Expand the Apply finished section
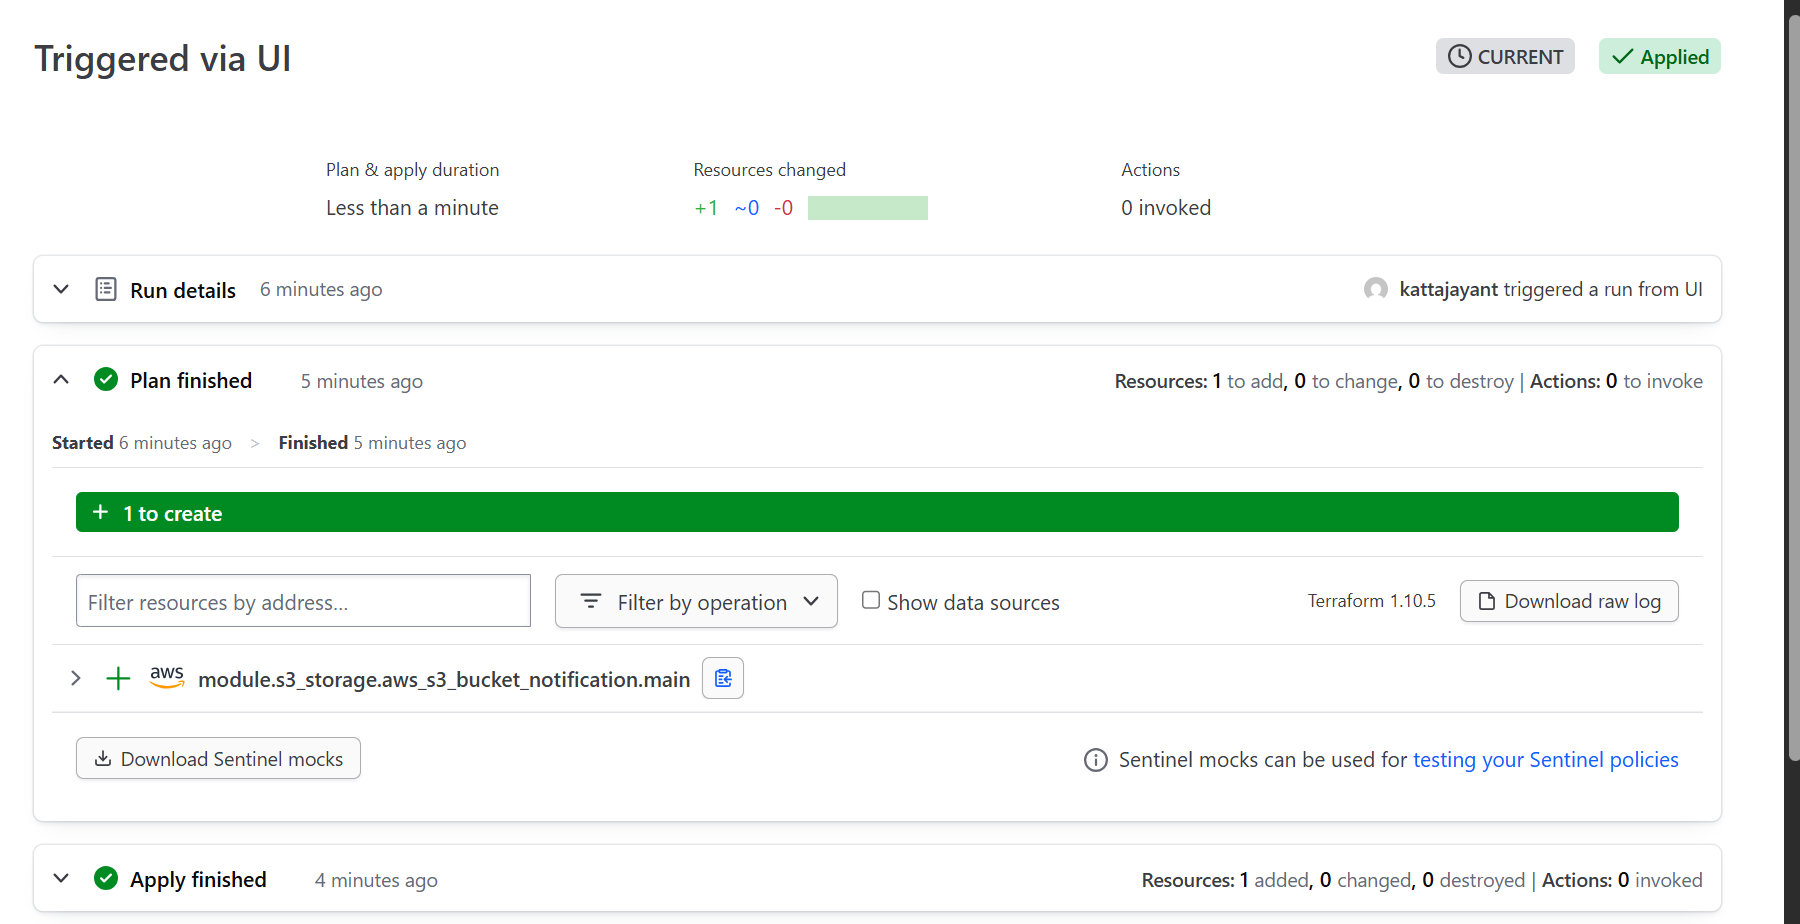 click(x=61, y=879)
